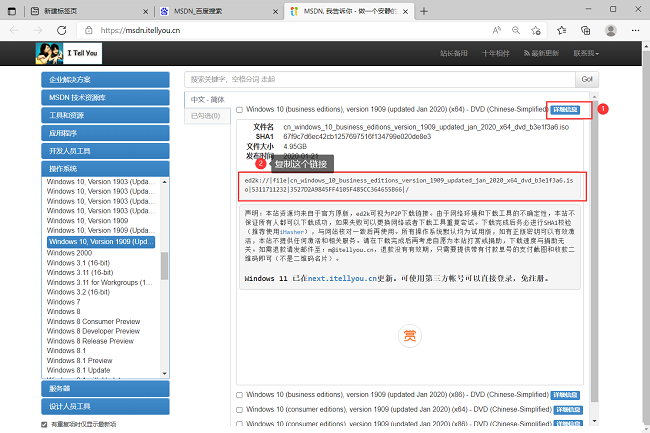Image resolution: width=650 pixels, height=433 pixels.
Task: Toggle the 有重复项时仅显示最新项 checkbox
Action: [42, 425]
